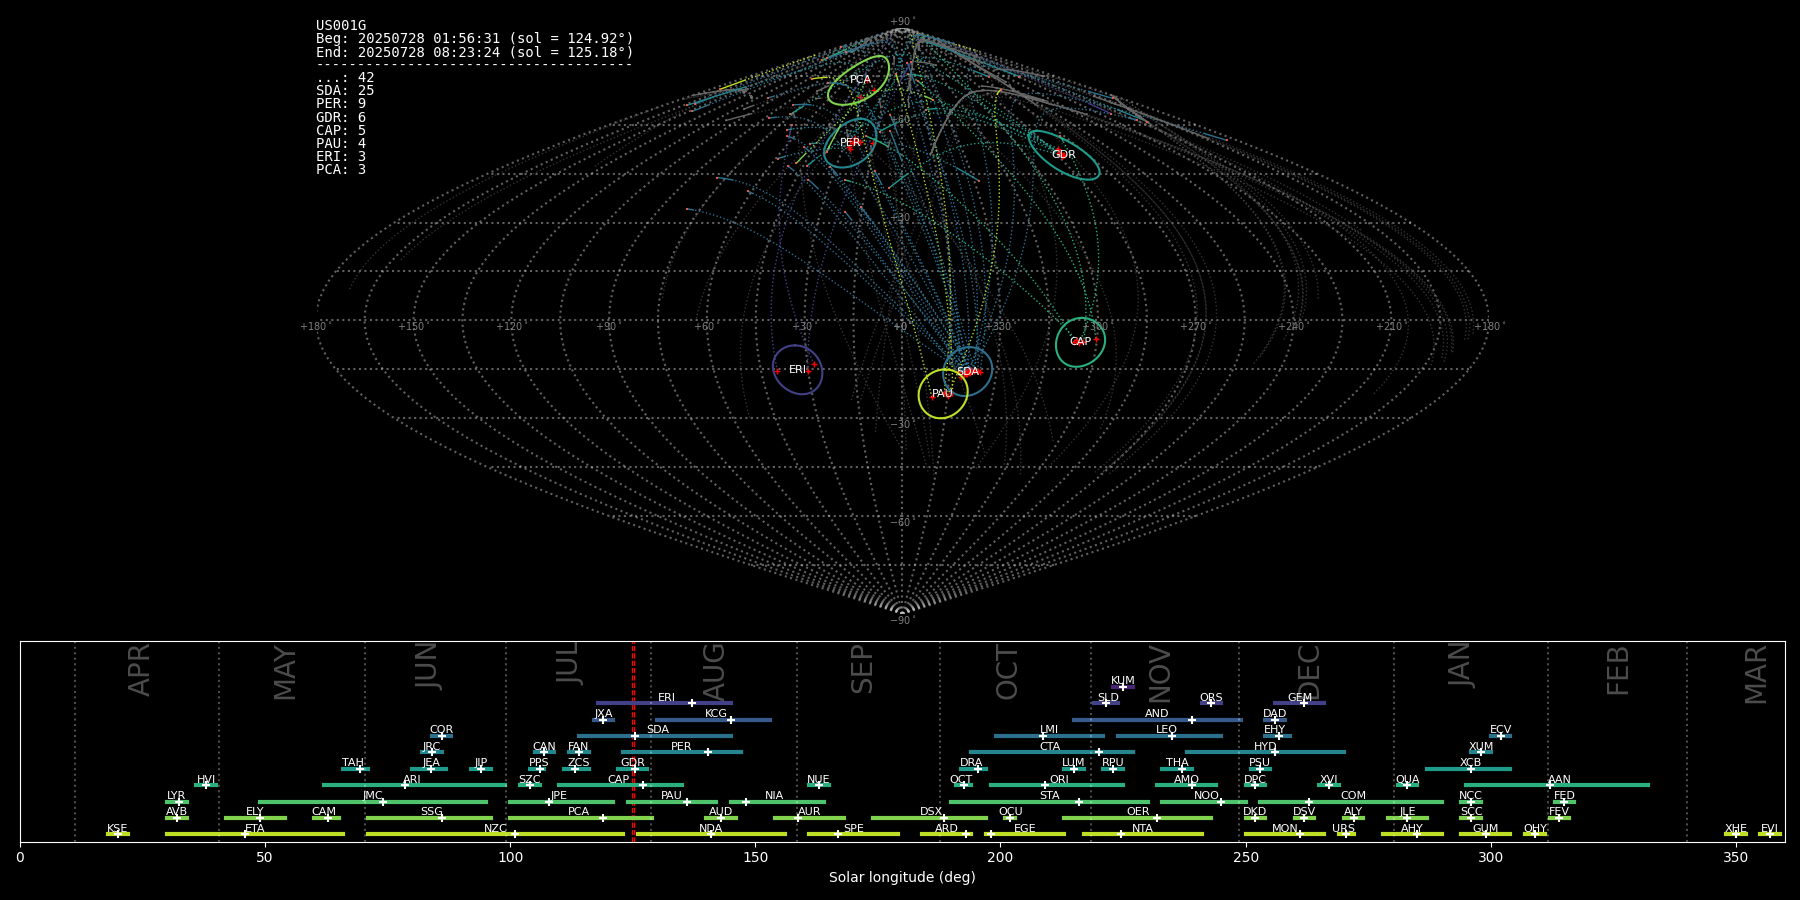1800x900 pixels.
Task: Click the ORS shower label in timeline
Action: [1211, 697]
